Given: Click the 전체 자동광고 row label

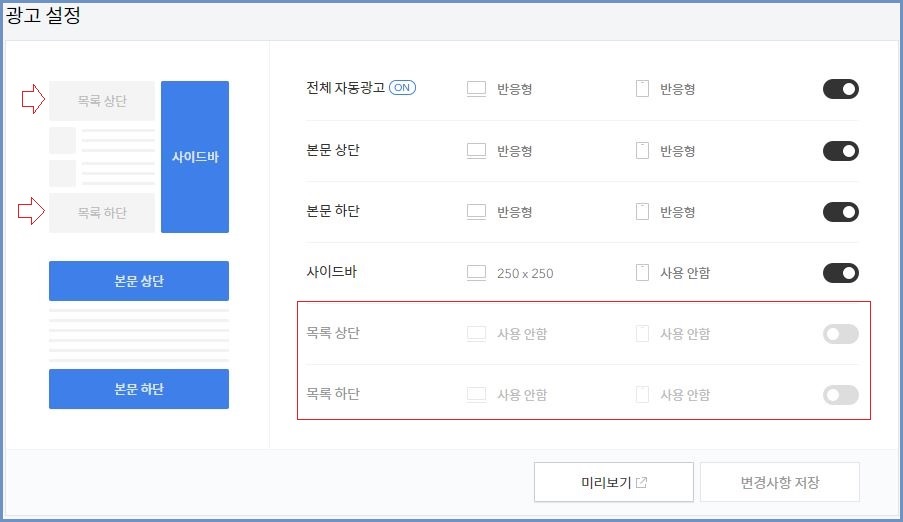Looking at the screenshot, I should coord(346,88).
